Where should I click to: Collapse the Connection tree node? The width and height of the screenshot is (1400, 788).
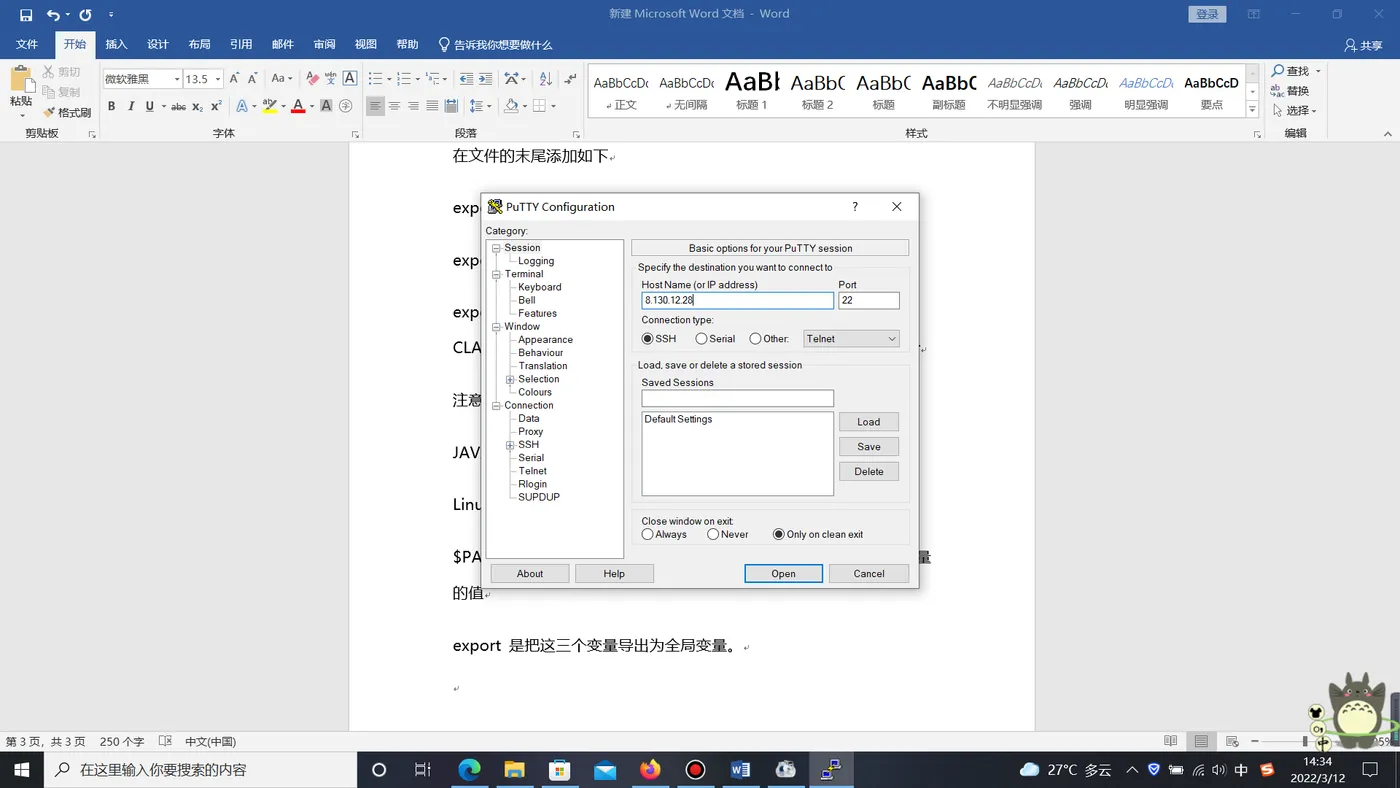(x=496, y=406)
